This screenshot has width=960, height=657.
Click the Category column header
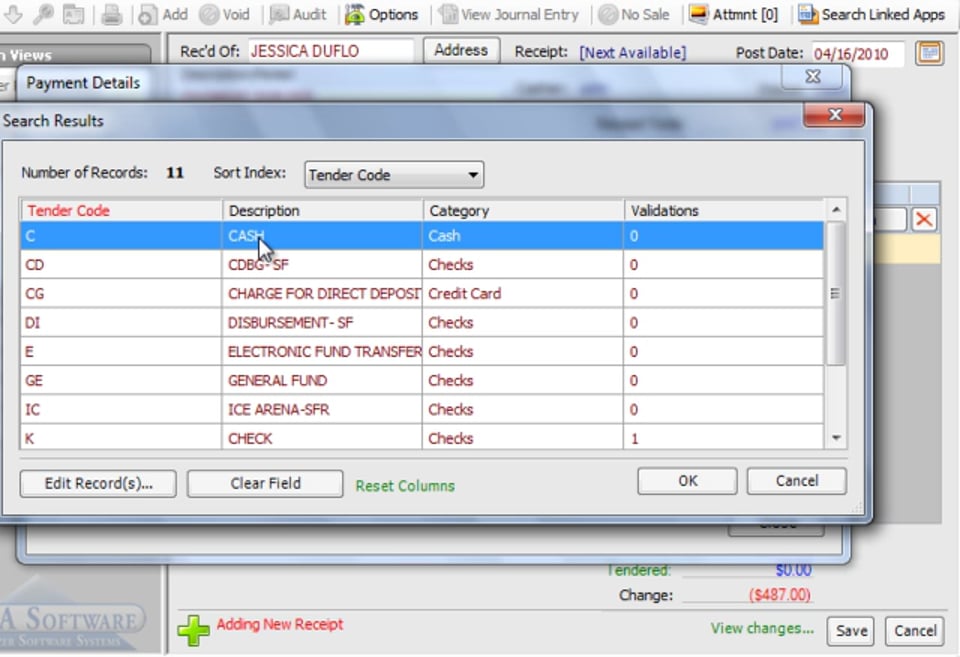pos(523,211)
